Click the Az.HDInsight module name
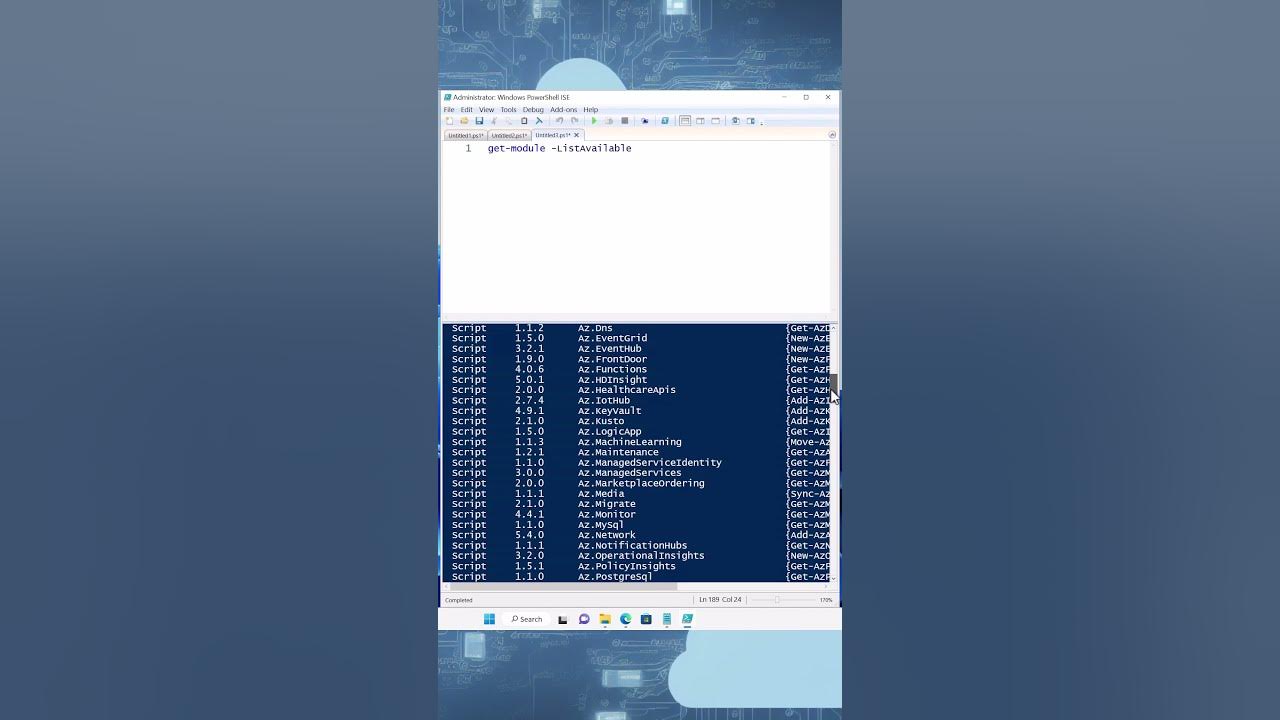1280x720 pixels. [612, 380]
